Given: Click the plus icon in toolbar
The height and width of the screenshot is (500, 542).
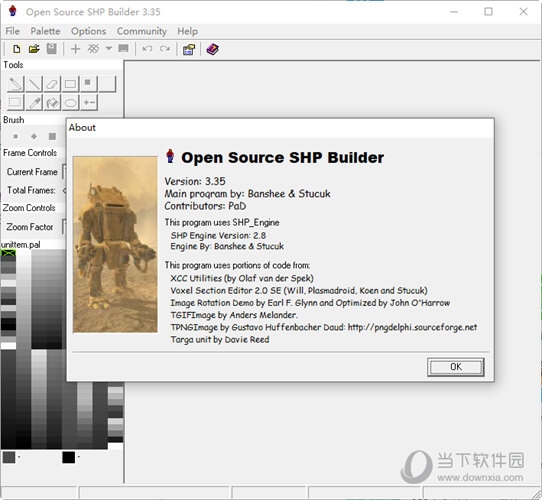Looking at the screenshot, I should click(x=75, y=49).
